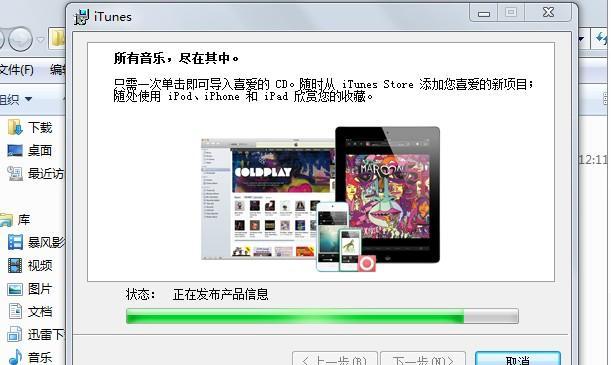611x365 pixels.
Task: Select the 桌面 icon in Explorer sidebar
Action: click(x=15, y=150)
